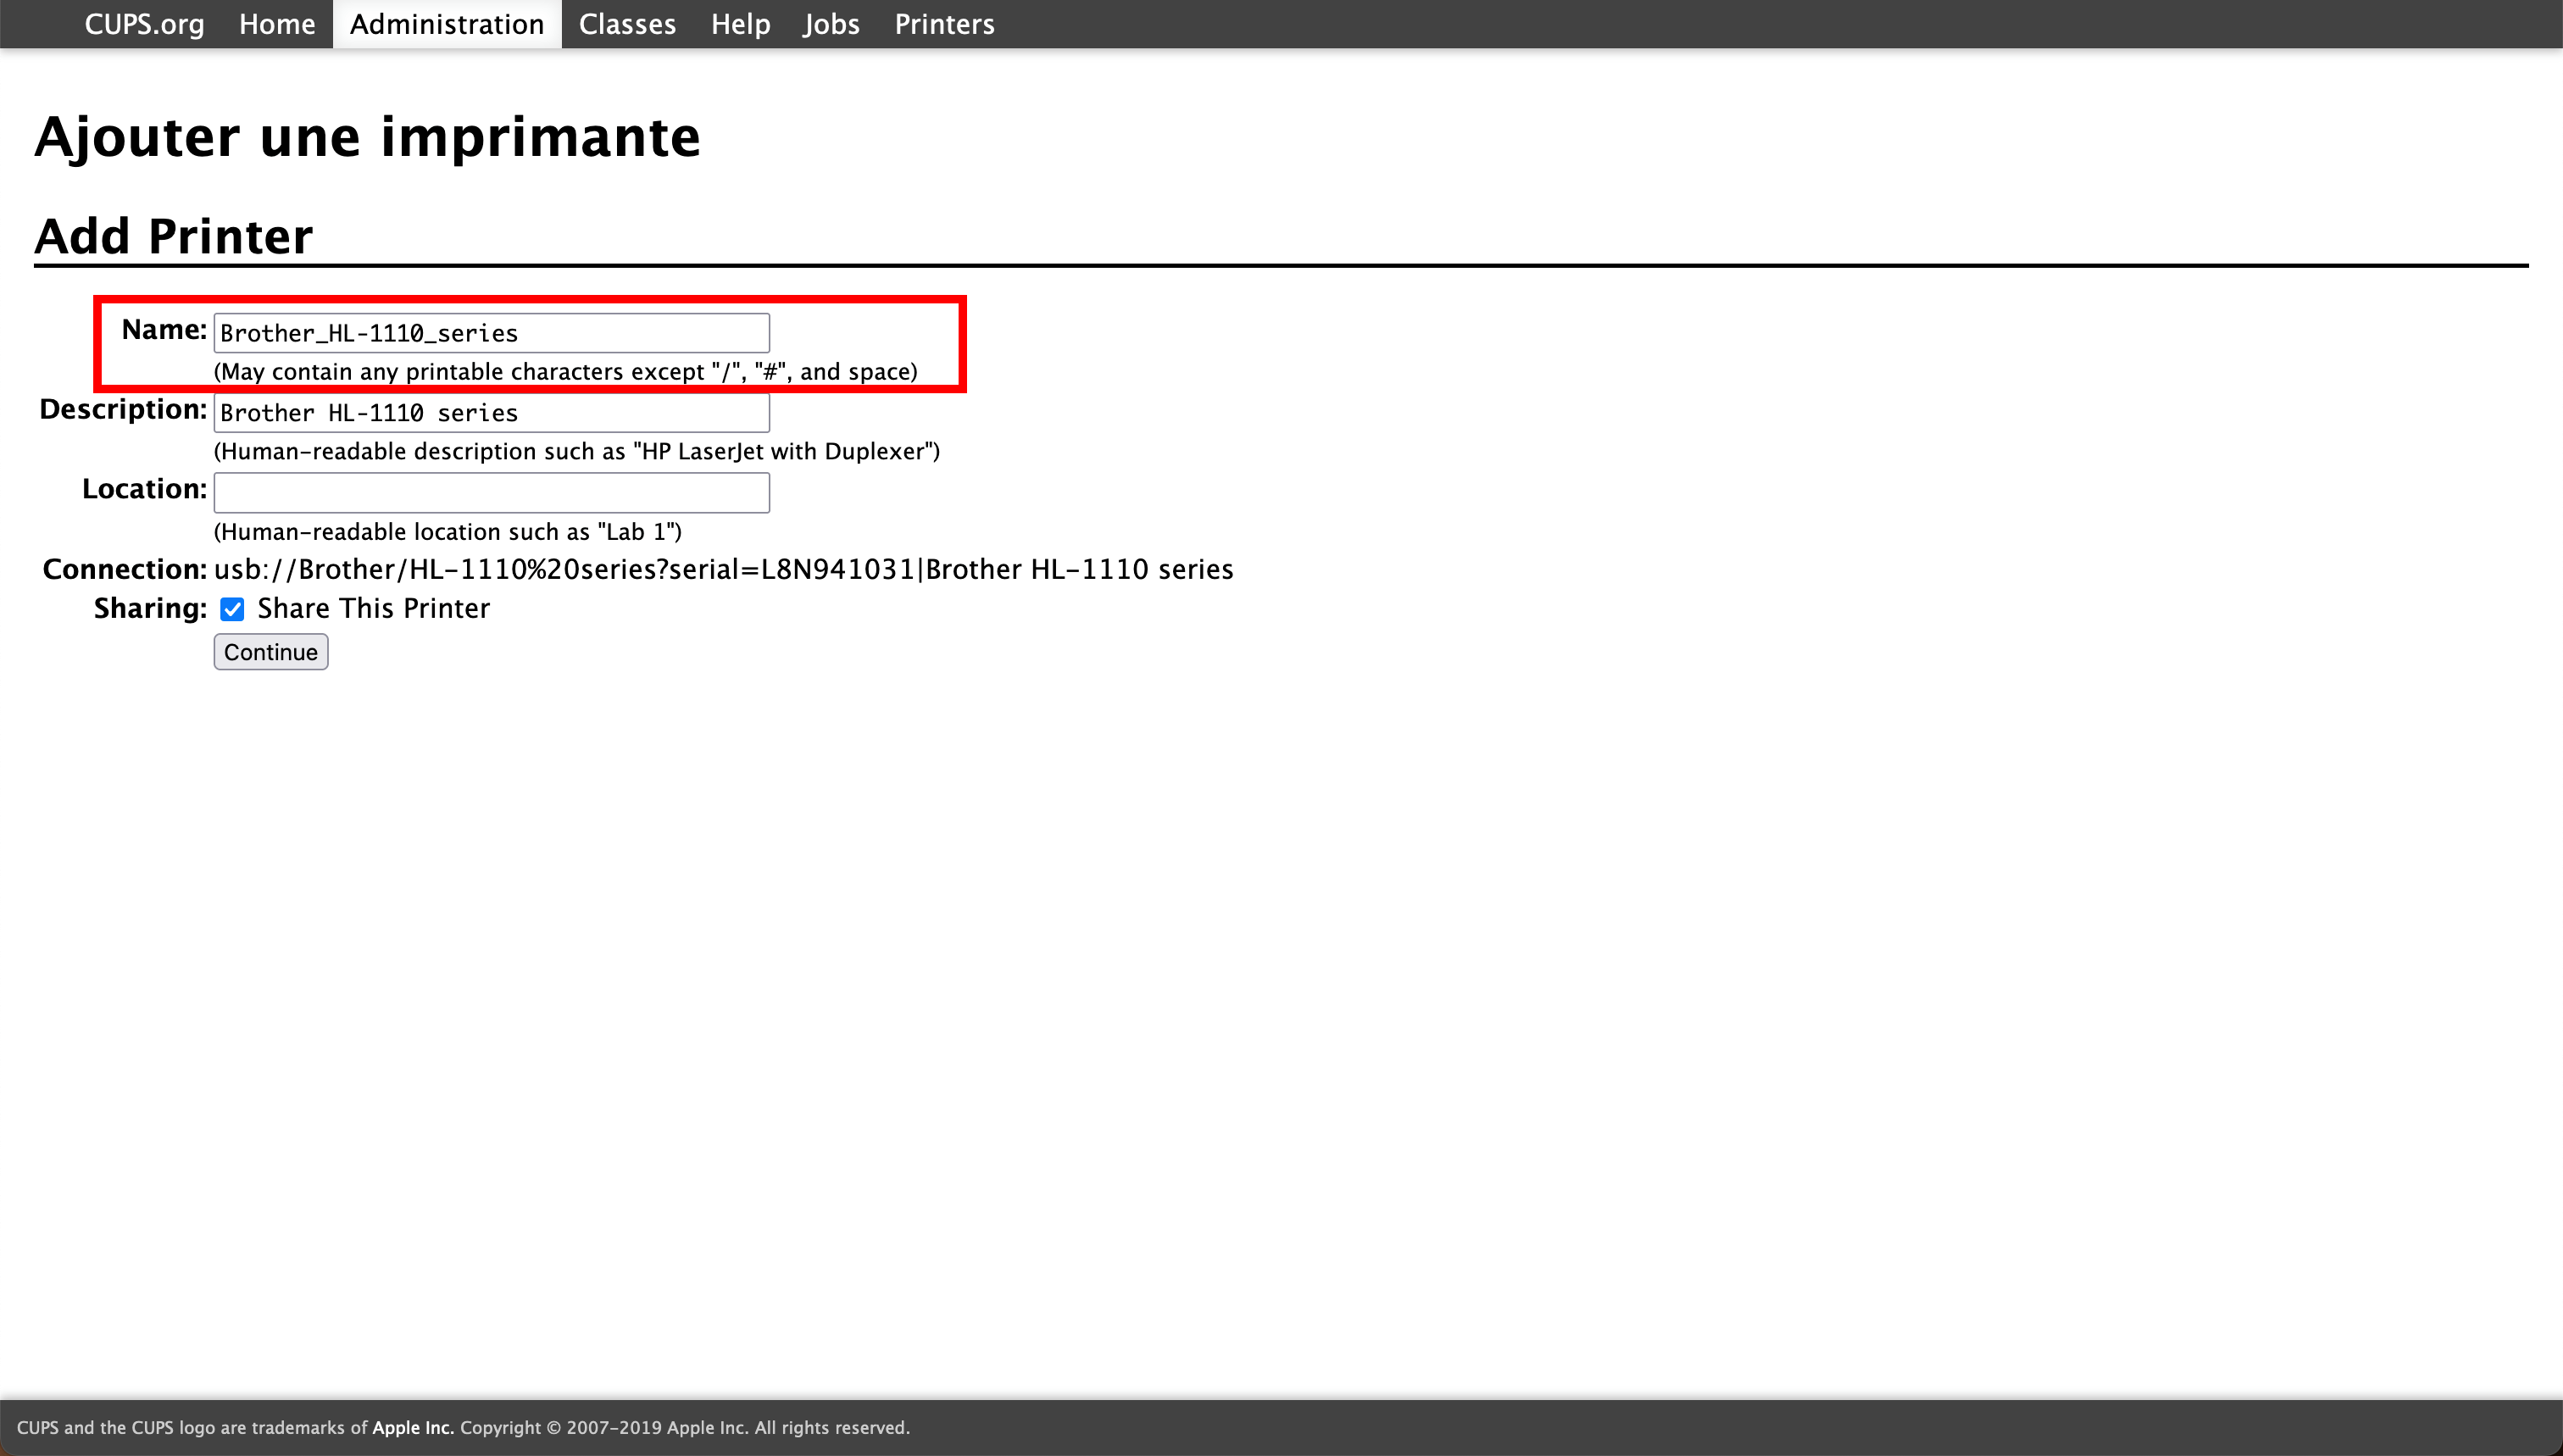This screenshot has width=2563, height=1456.
Task: Click the 'May contain any printable characters' hint
Action: pyautogui.click(x=566, y=372)
